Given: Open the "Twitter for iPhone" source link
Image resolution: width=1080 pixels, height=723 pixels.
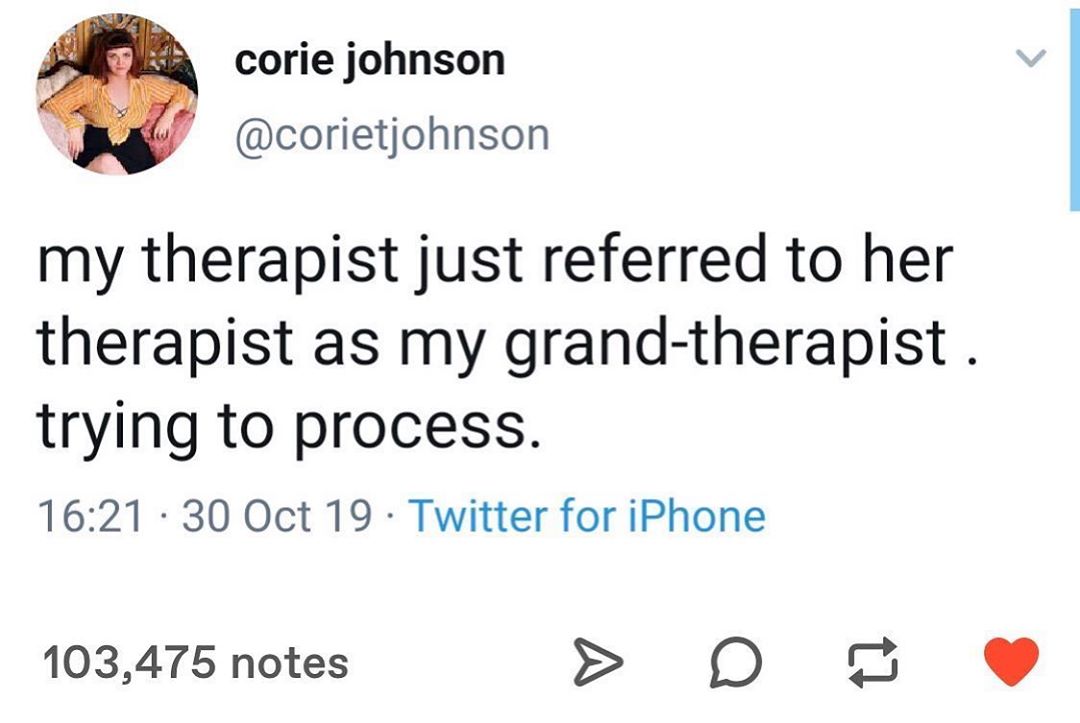Looking at the screenshot, I should [x=587, y=517].
